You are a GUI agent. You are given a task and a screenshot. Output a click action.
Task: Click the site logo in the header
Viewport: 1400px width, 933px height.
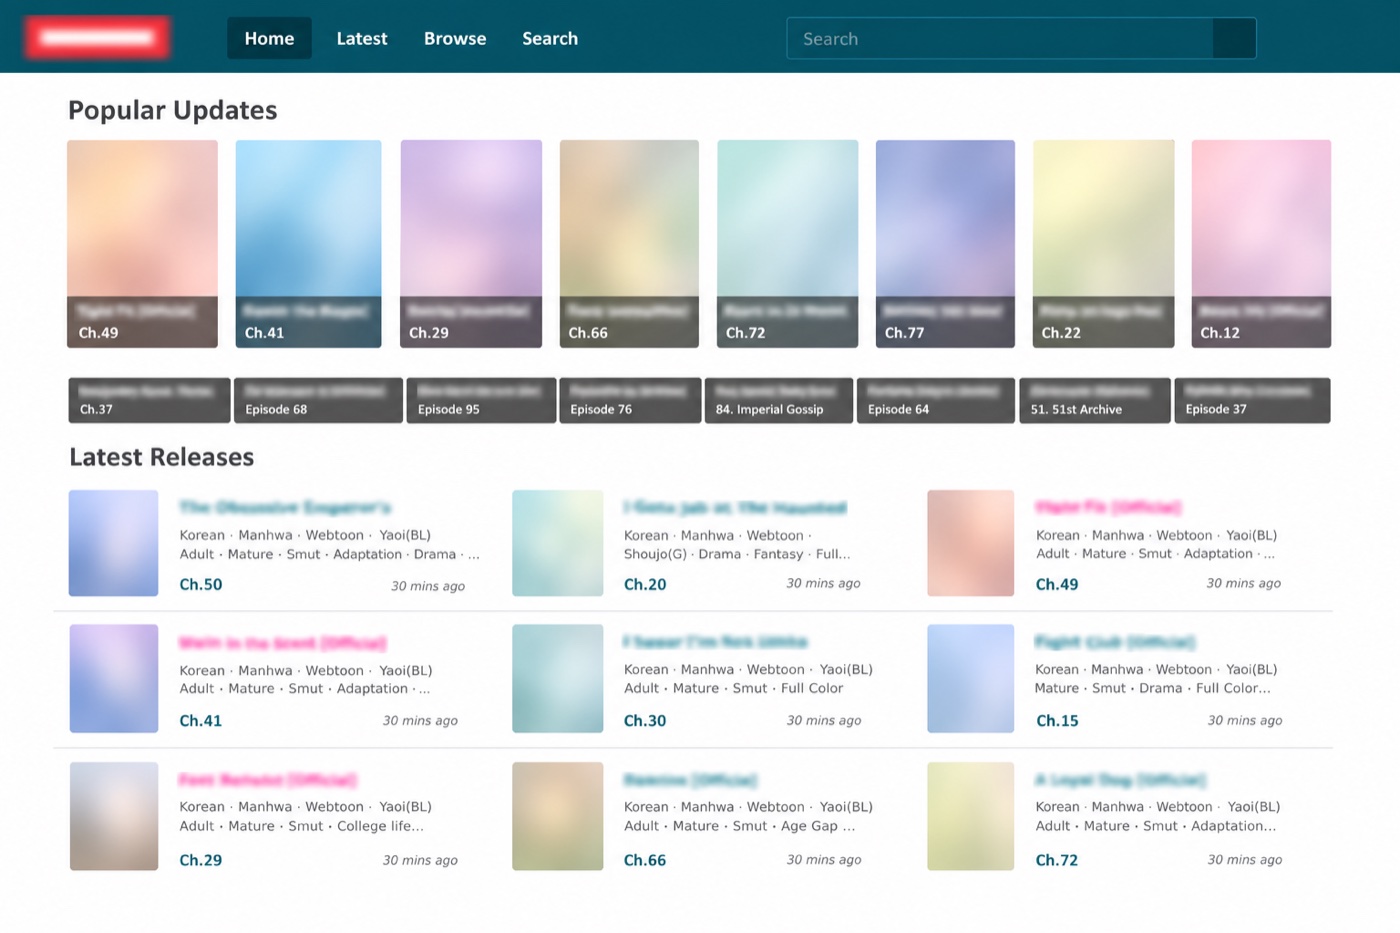tap(97, 38)
